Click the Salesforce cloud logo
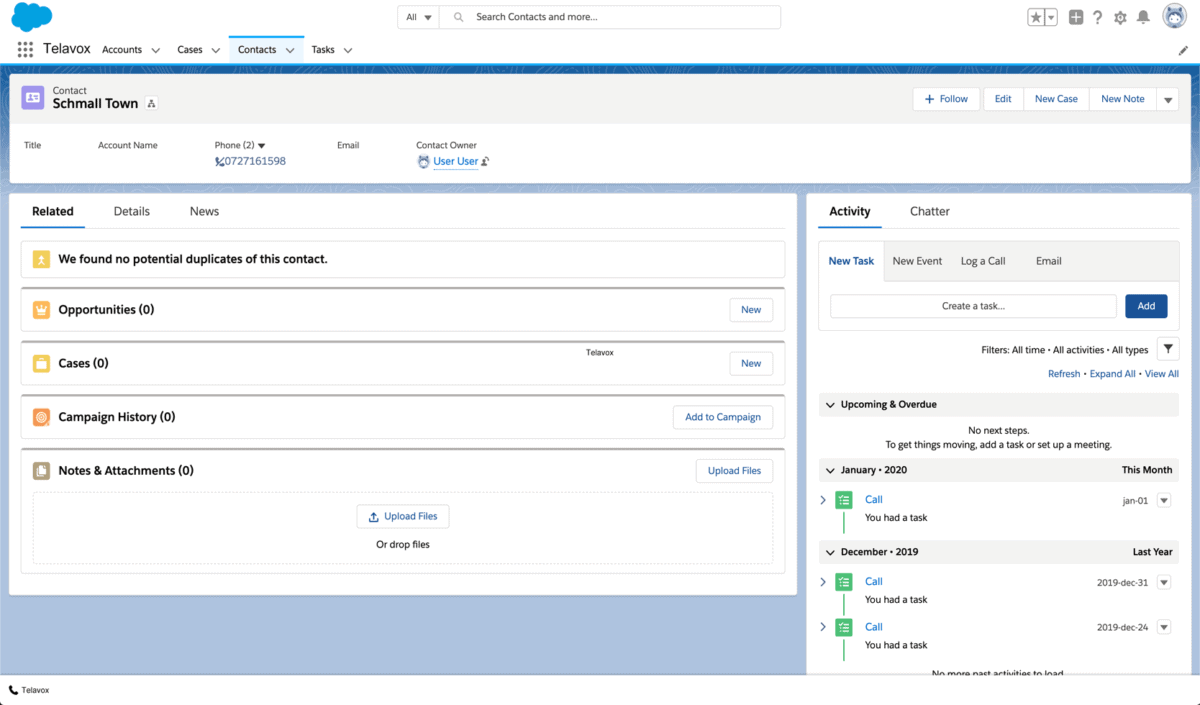The height and width of the screenshot is (705, 1200). 32,17
